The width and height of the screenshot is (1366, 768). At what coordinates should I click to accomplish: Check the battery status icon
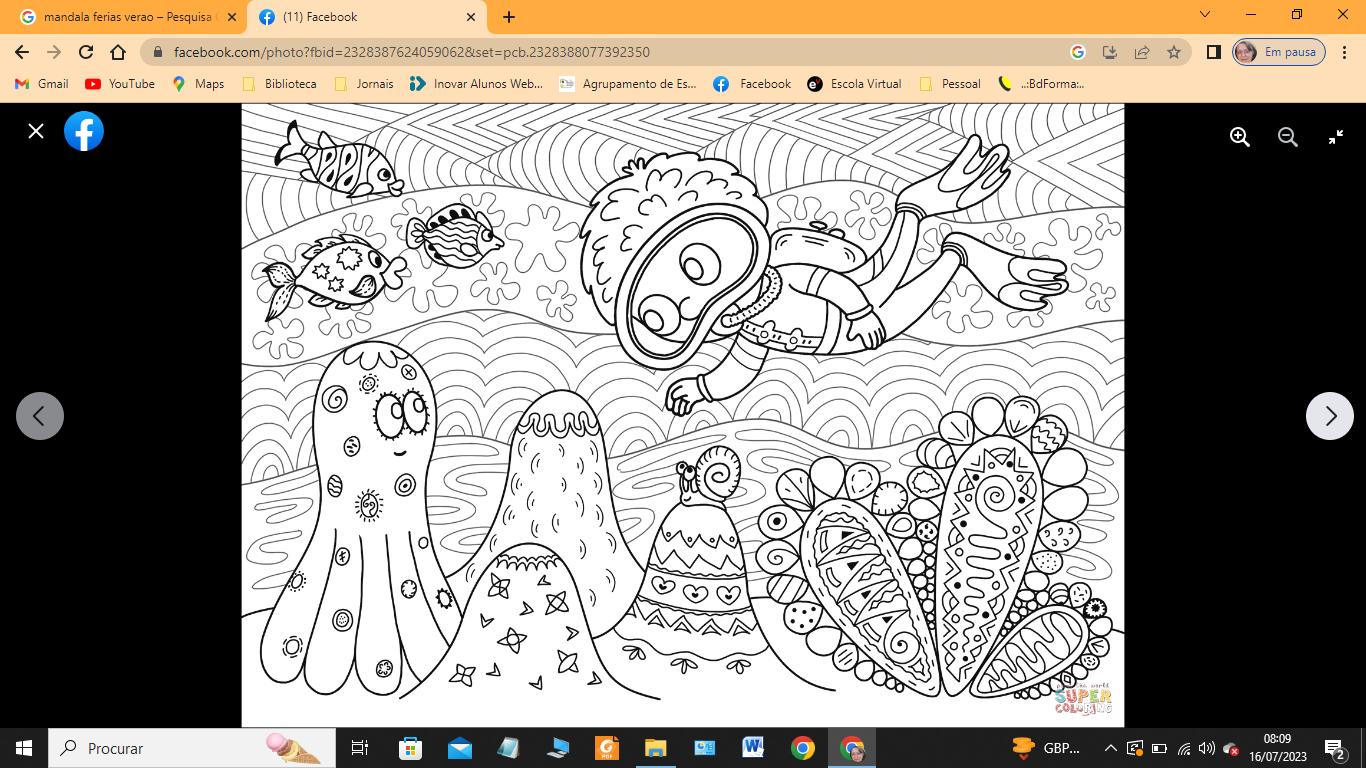click(1159, 748)
